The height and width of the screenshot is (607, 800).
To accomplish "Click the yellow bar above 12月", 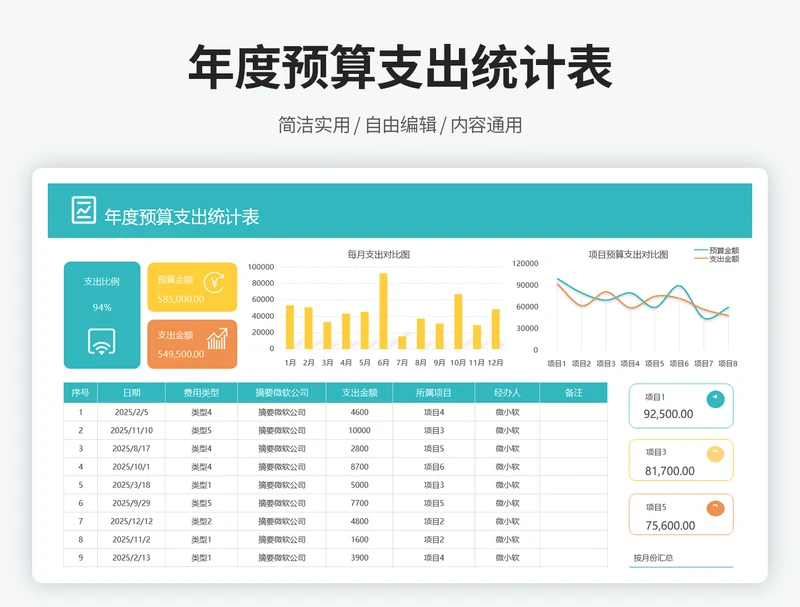I will 495,329.
